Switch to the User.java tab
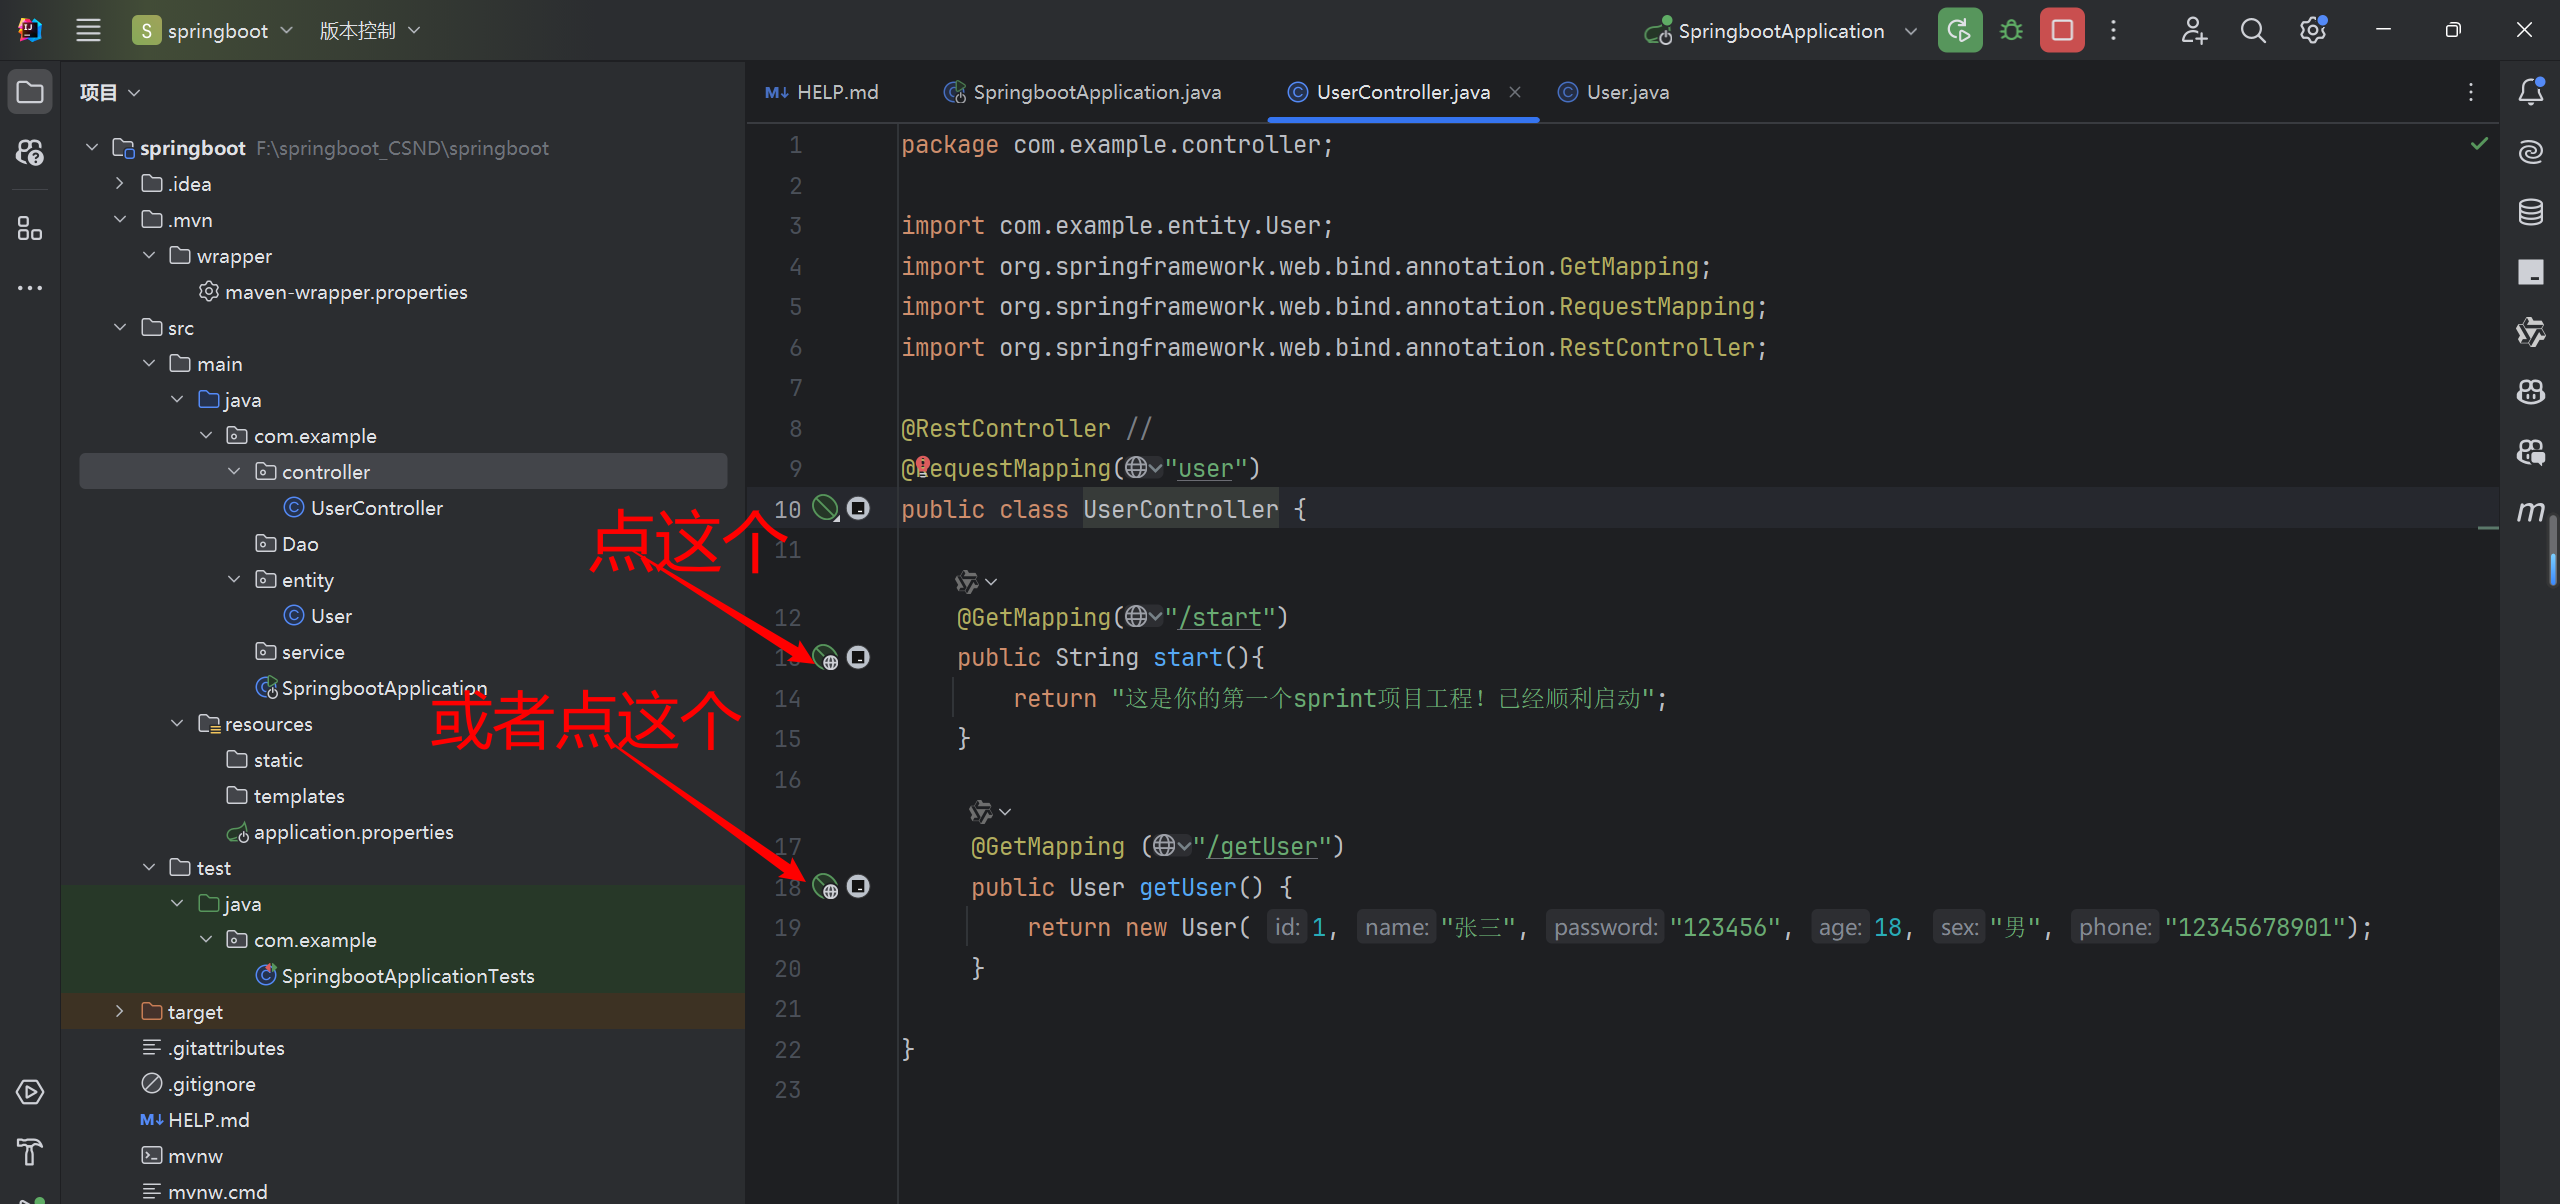2560x1204 pixels. [1626, 92]
